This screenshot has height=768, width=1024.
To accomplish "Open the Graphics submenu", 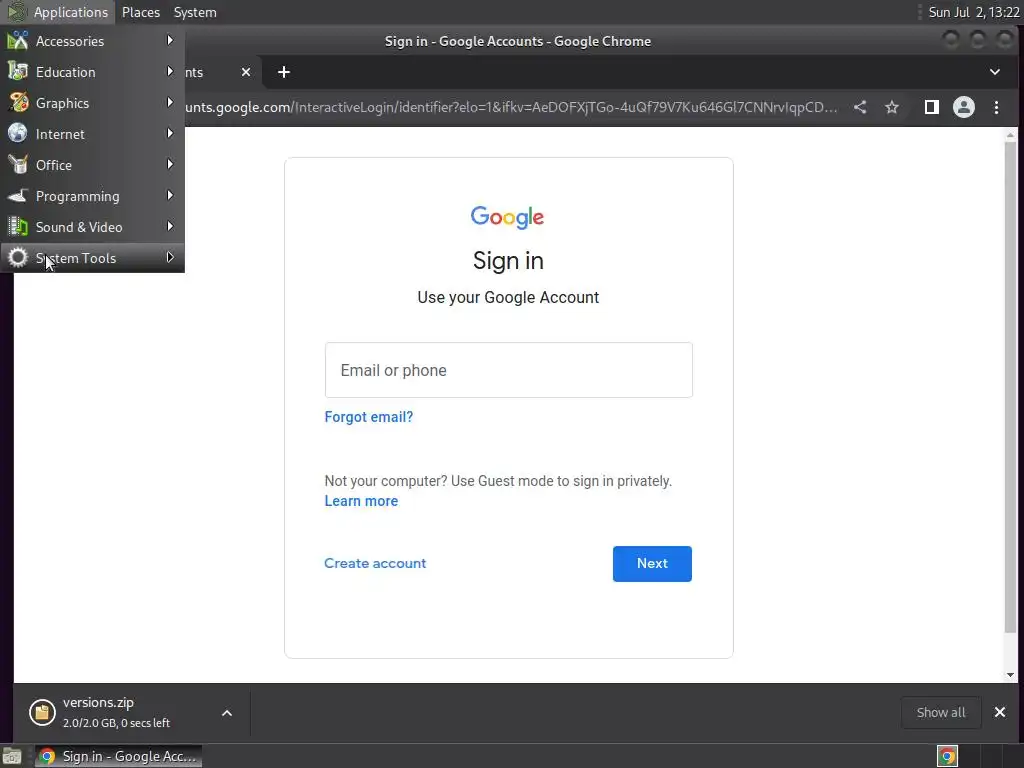I will pos(92,103).
